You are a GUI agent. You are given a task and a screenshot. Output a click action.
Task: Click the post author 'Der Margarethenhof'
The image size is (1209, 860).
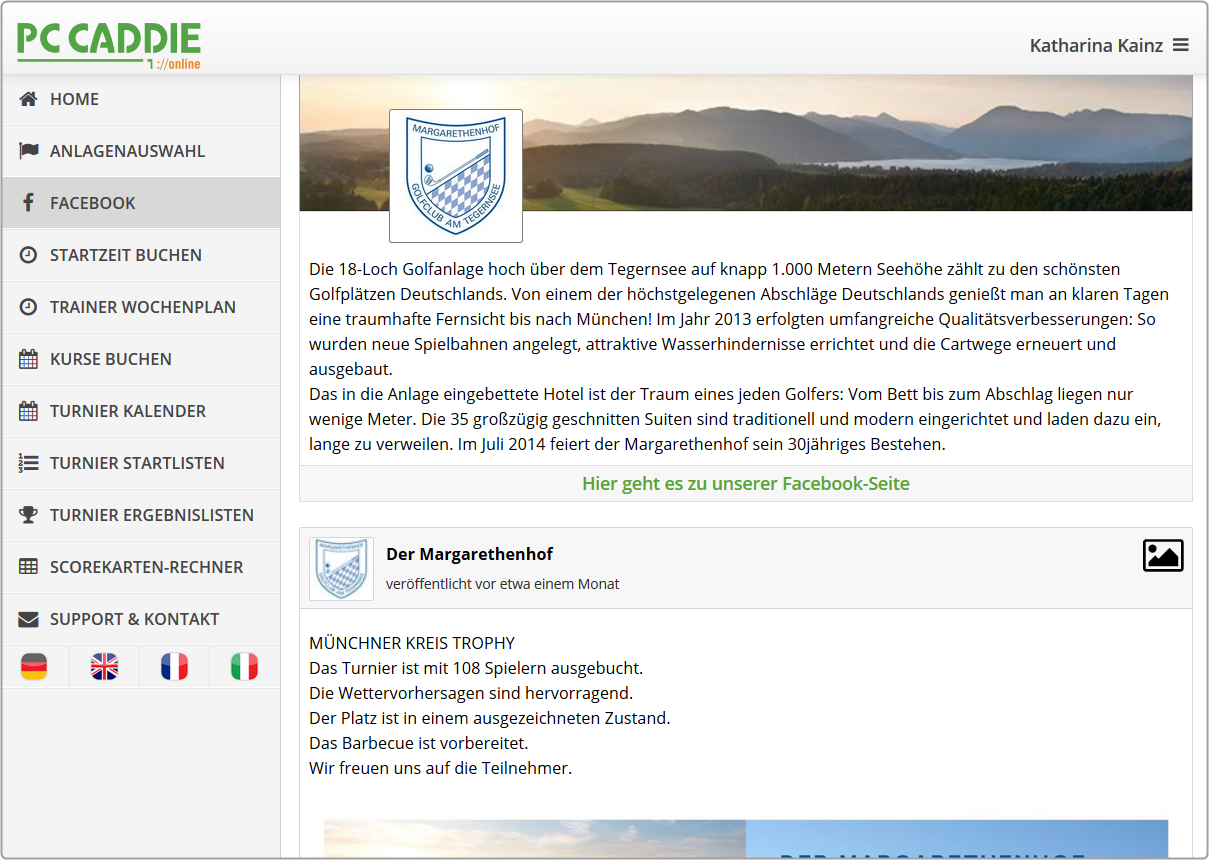(469, 554)
